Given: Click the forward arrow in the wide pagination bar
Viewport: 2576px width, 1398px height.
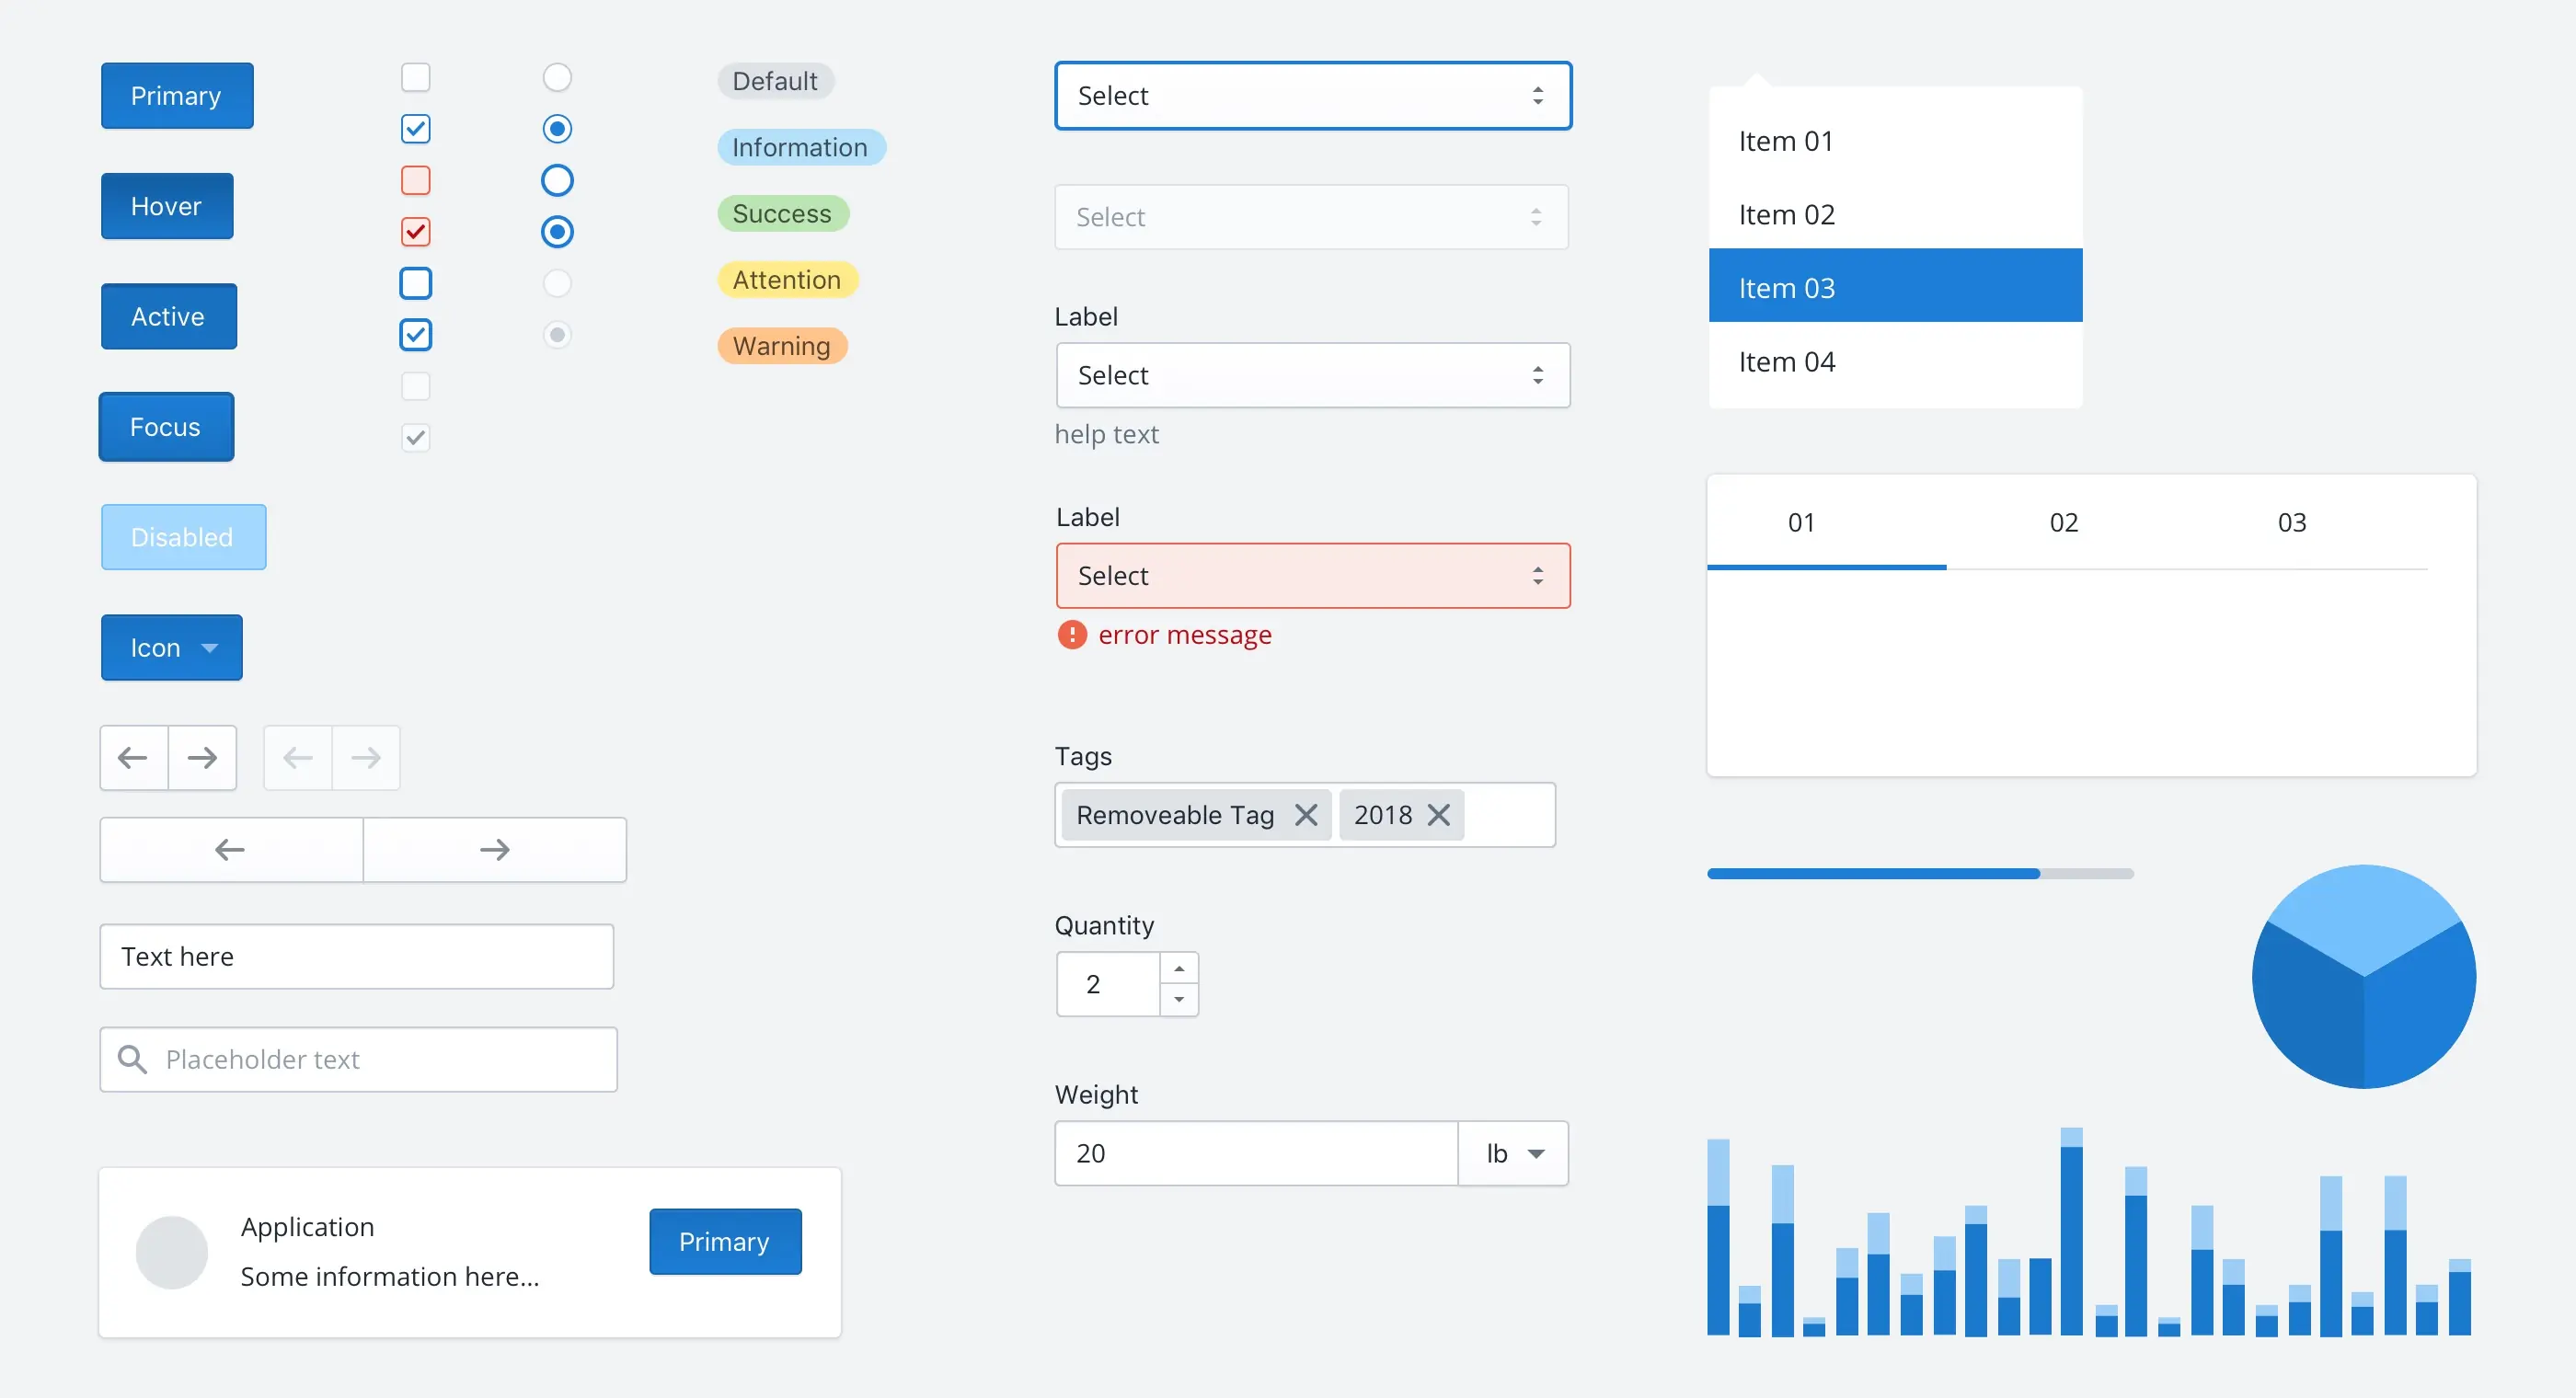Looking at the screenshot, I should [x=494, y=848].
